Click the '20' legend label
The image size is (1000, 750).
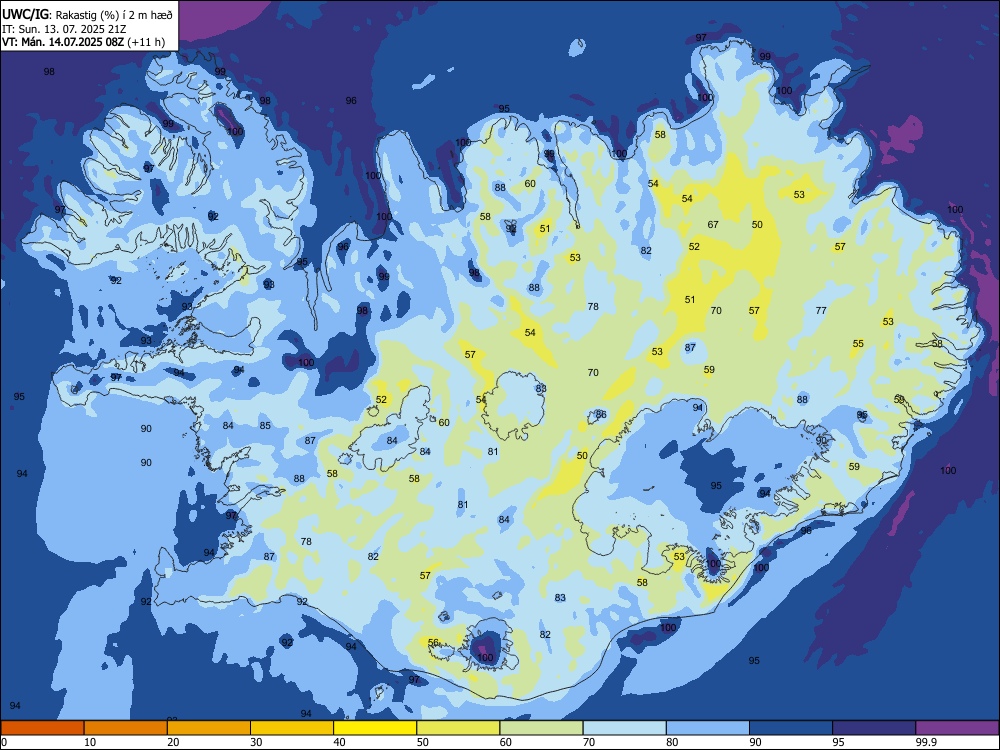pos(173,742)
